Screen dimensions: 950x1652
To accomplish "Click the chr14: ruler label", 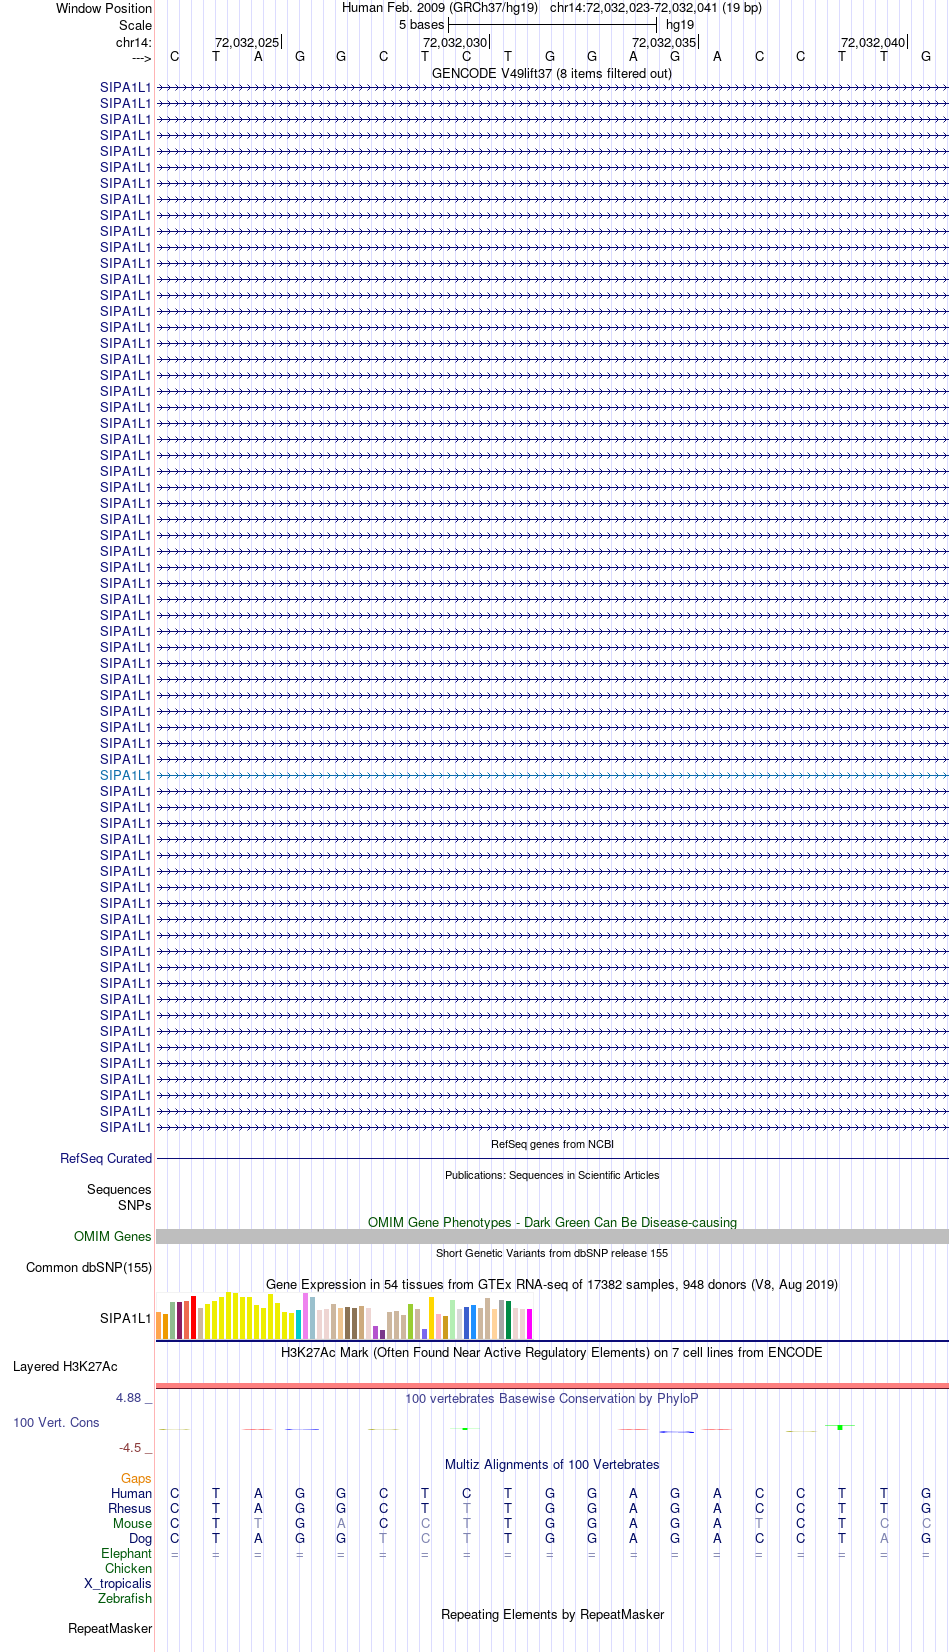I will 134,42.
